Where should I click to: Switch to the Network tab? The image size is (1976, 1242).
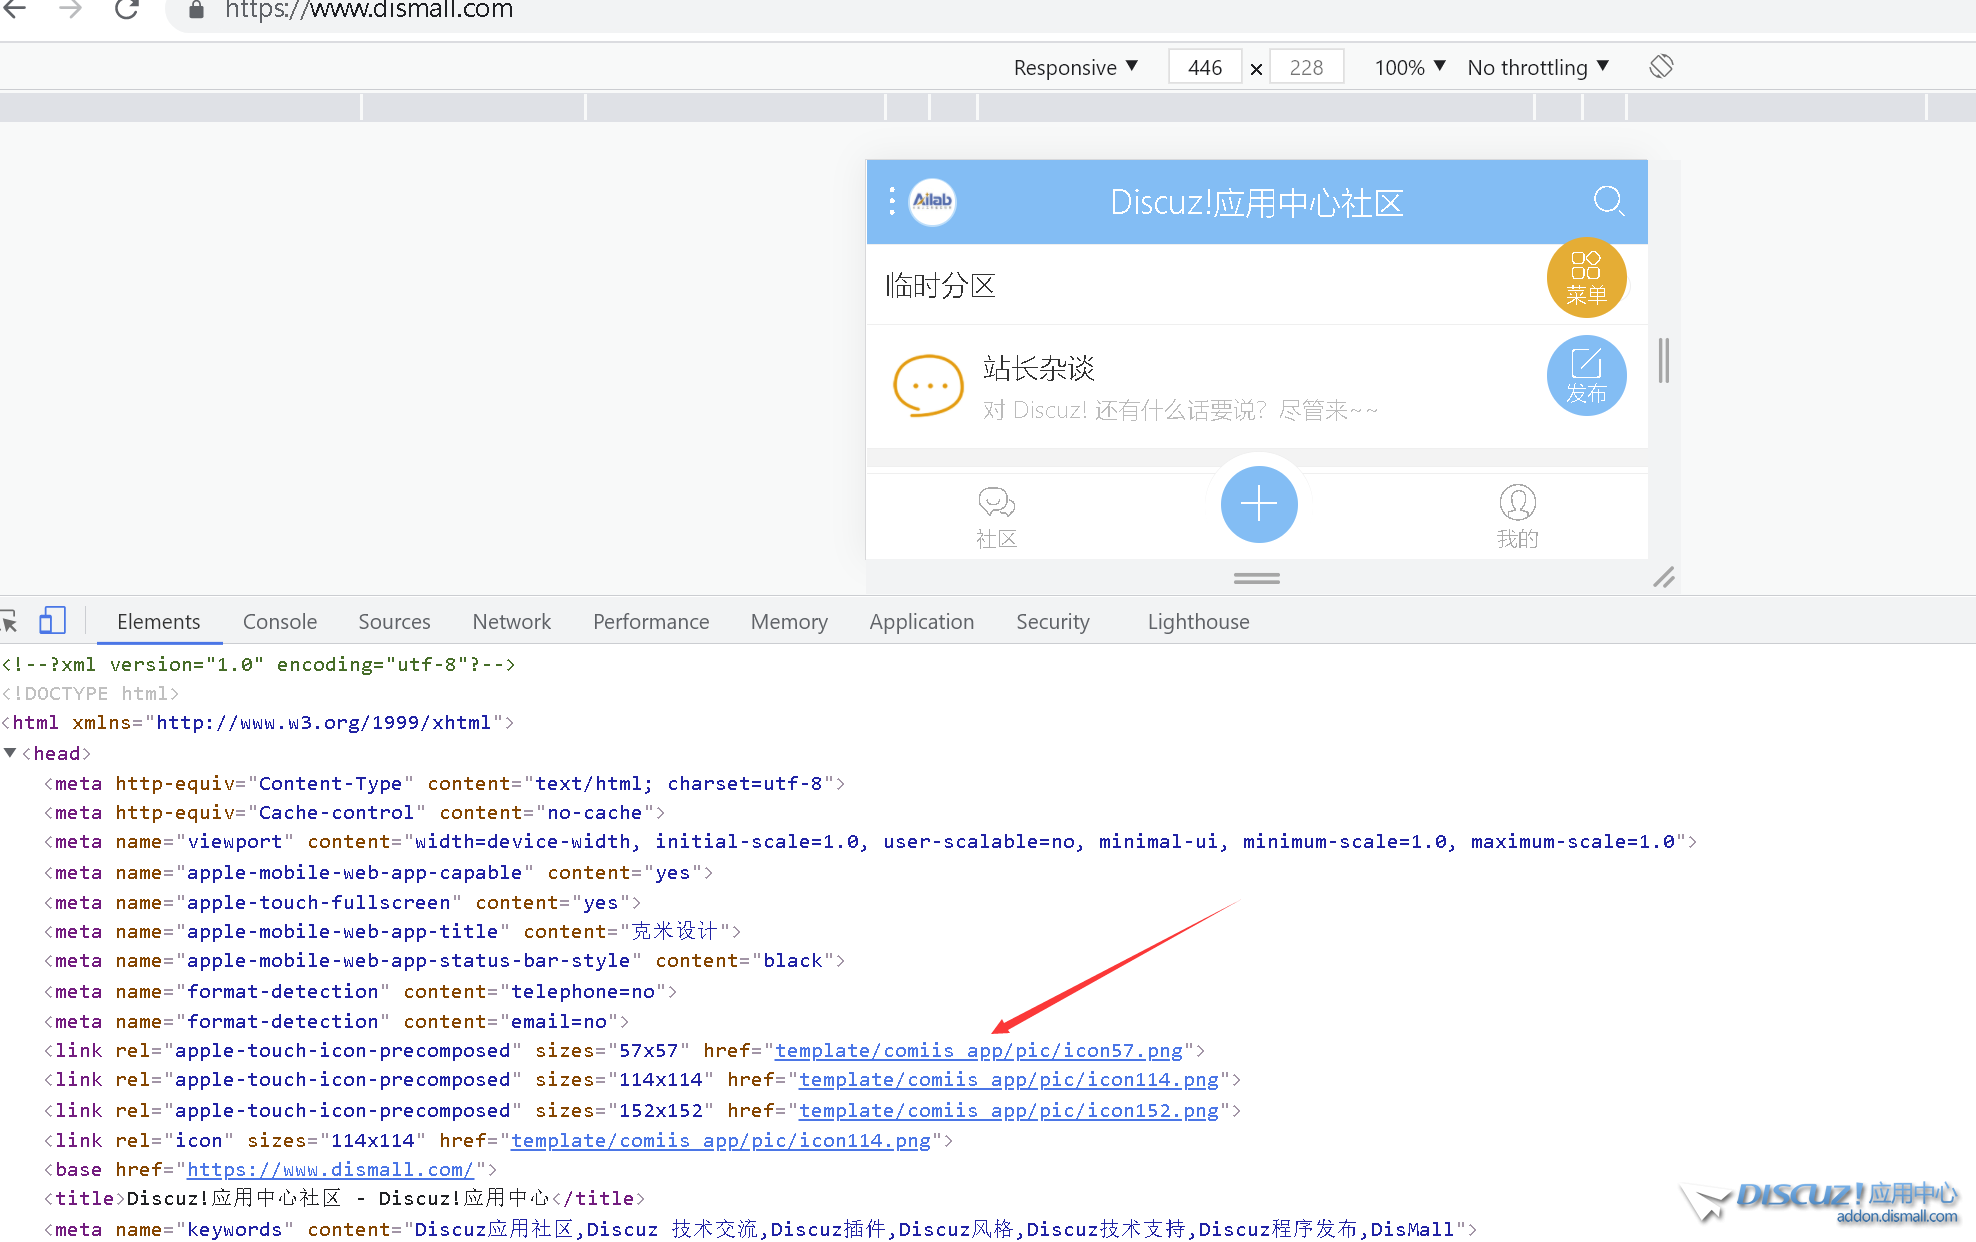pos(511,621)
